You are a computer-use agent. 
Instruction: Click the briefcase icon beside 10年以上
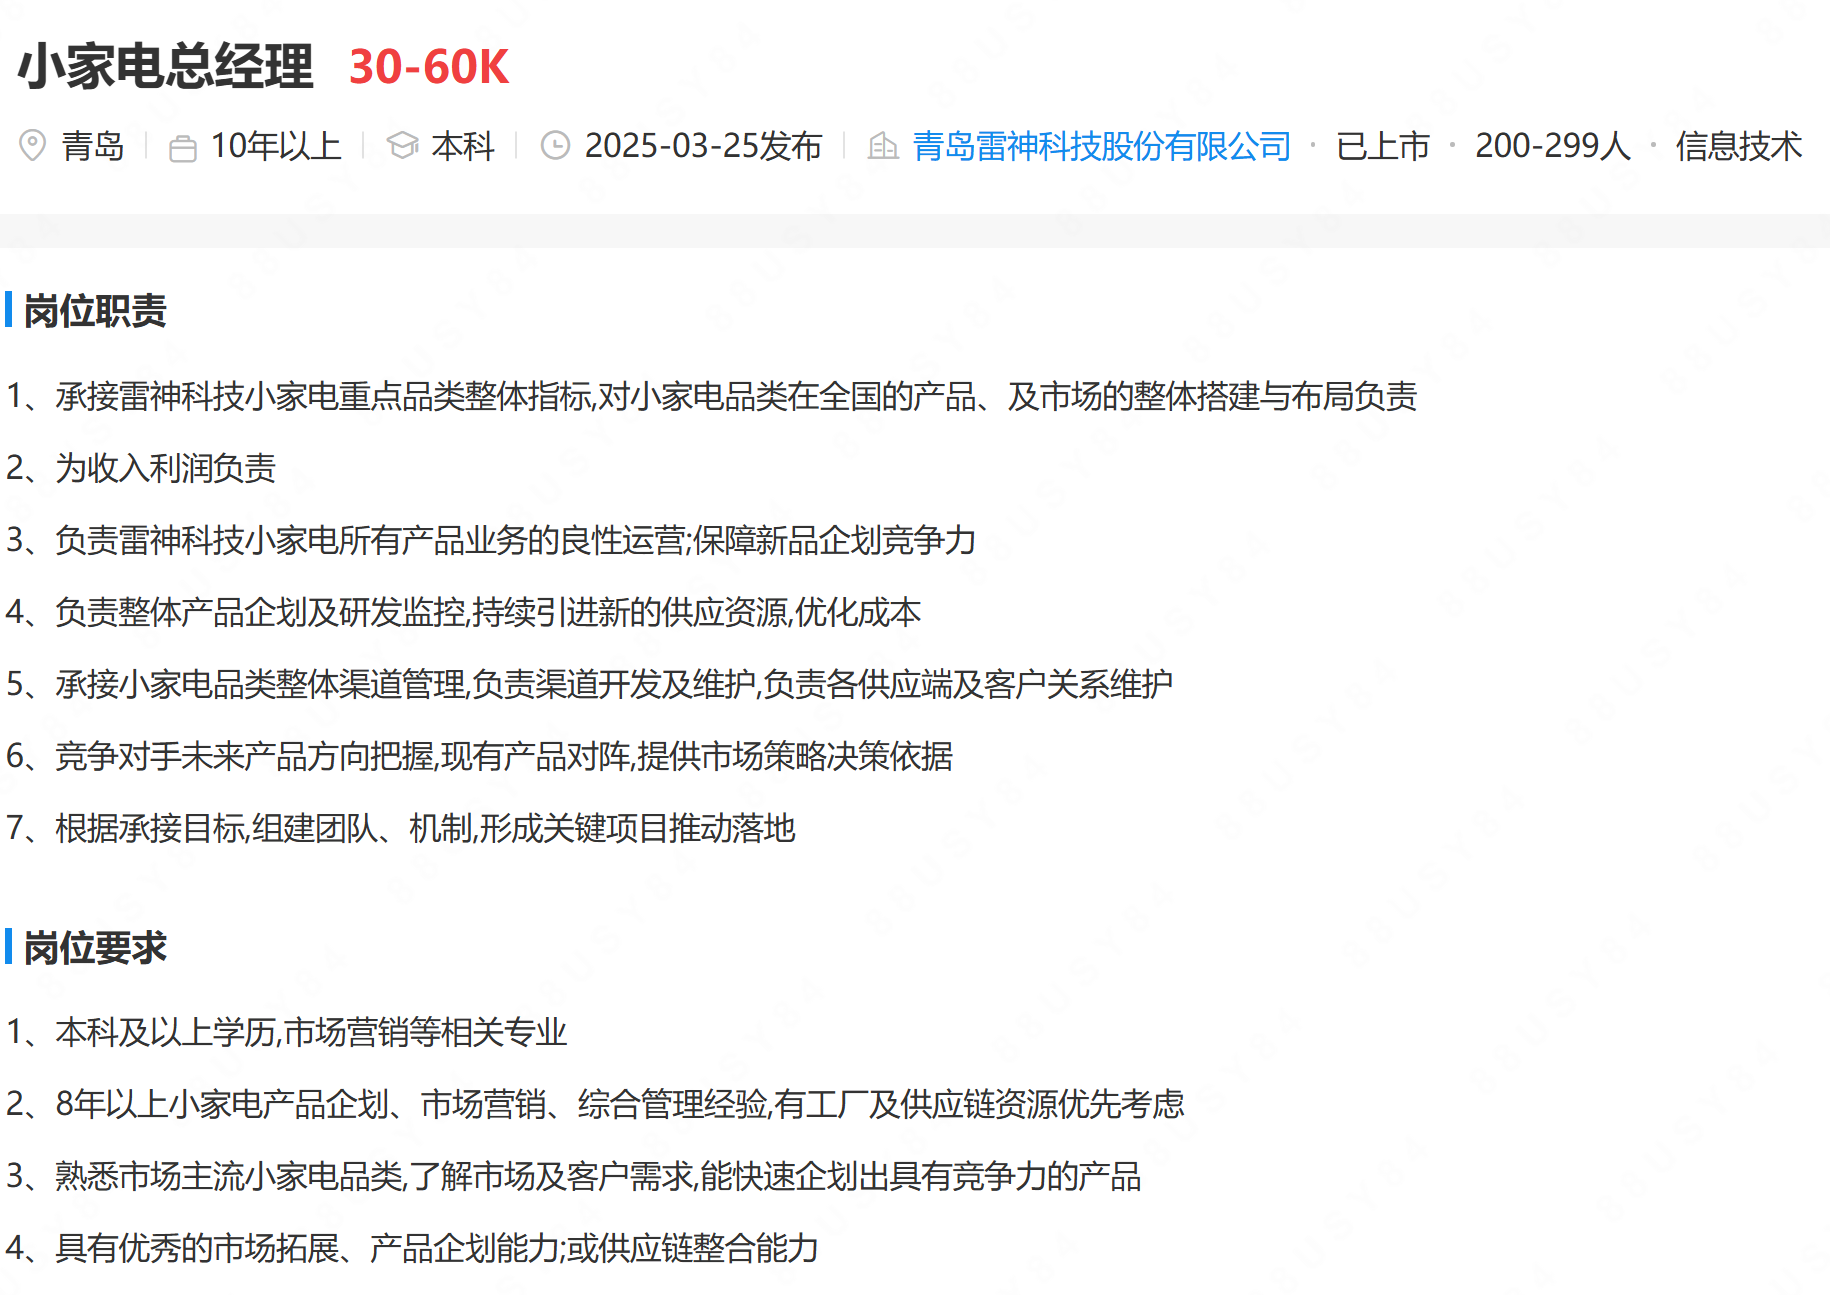pyautogui.click(x=182, y=148)
